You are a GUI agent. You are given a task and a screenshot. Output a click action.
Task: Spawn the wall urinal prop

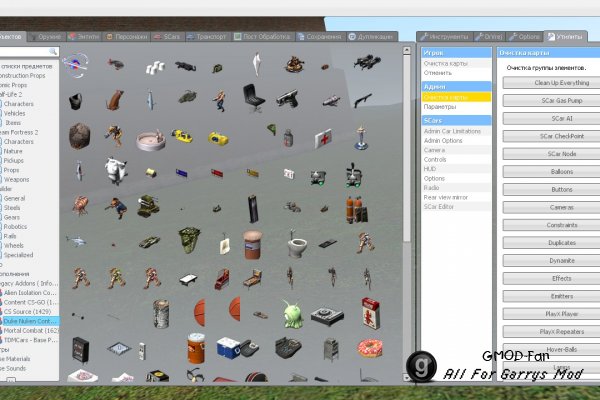click(x=225, y=243)
